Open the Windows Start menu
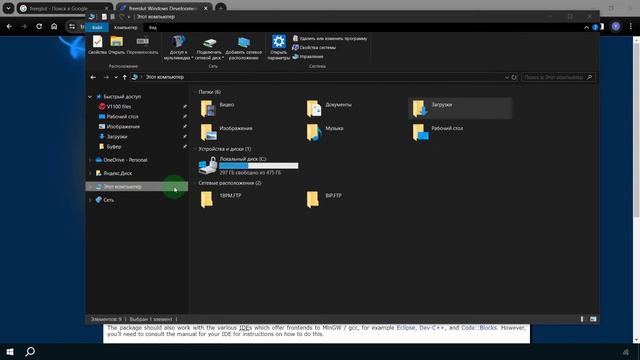The height and width of the screenshot is (360, 640). pos(10,352)
